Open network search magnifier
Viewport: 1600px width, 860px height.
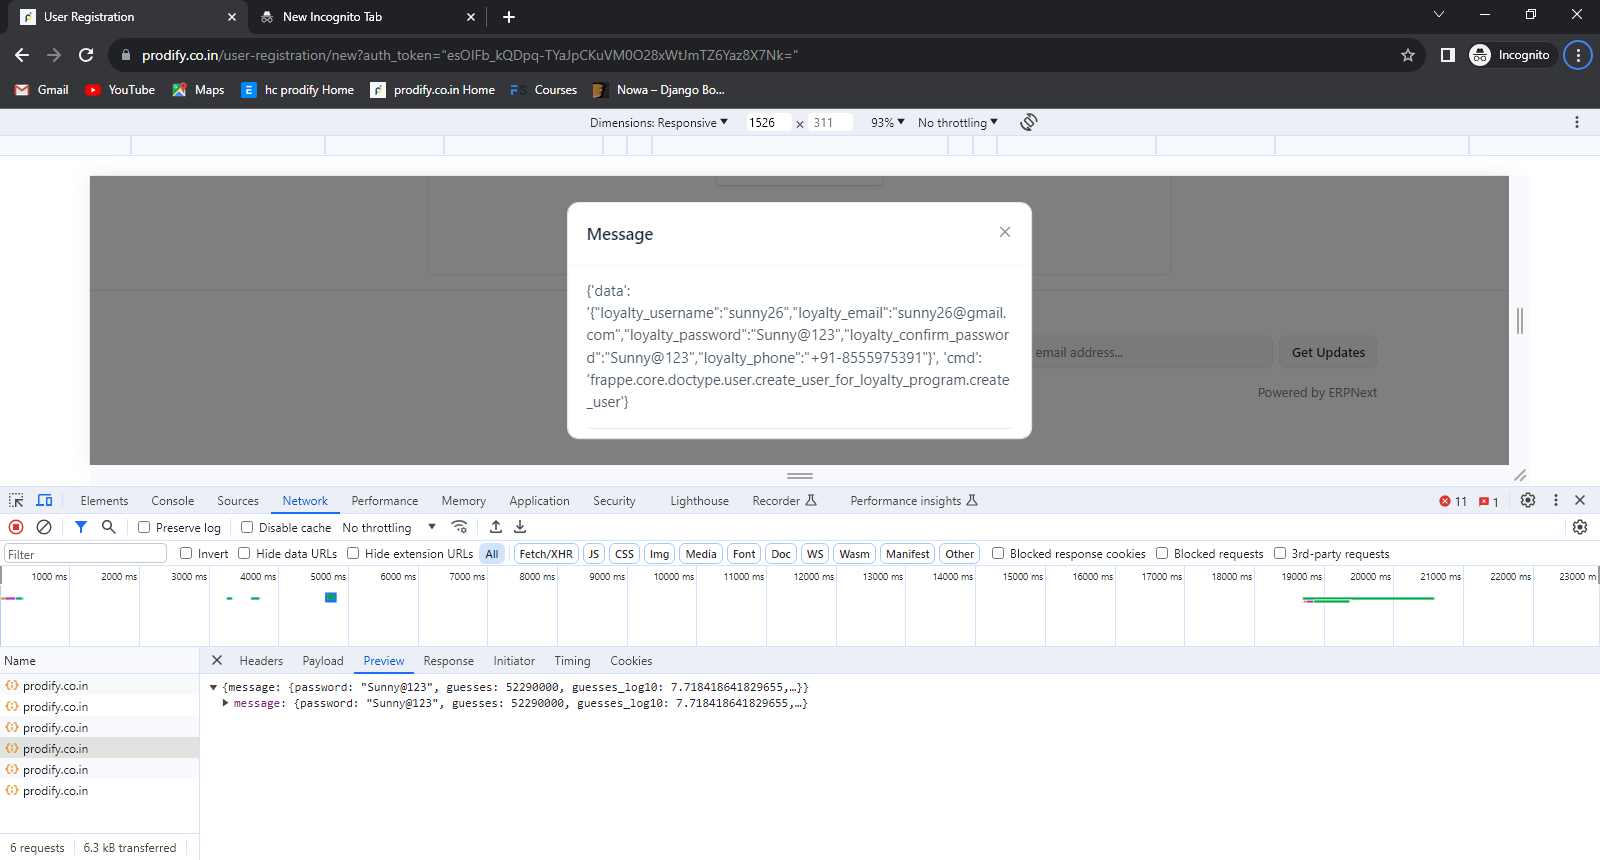click(x=109, y=527)
